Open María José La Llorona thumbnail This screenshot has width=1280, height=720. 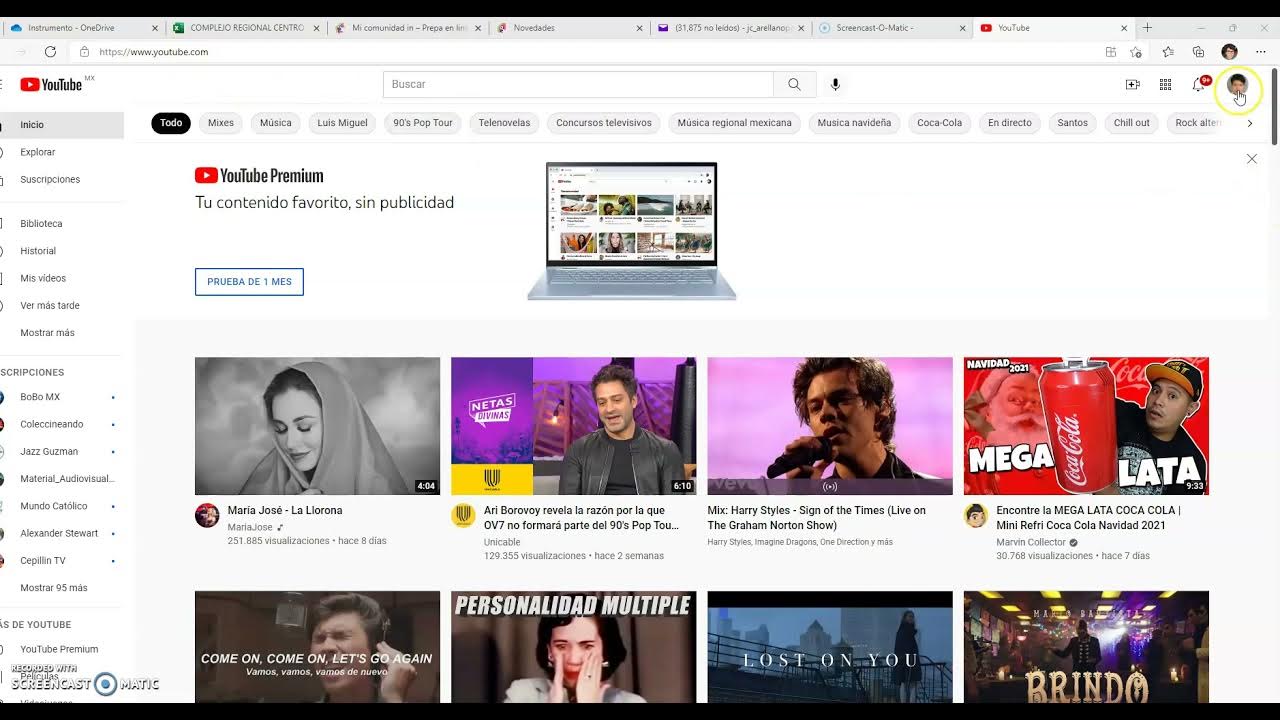317,426
